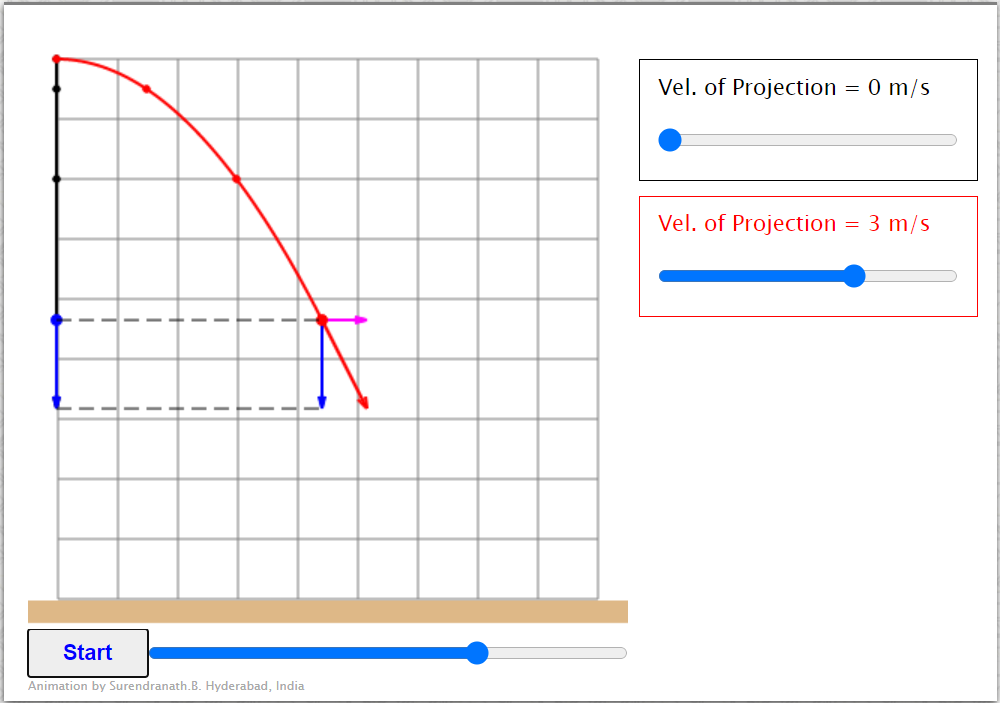Click the red projection velocity slider handle
This screenshot has width=1000, height=703.
click(x=854, y=276)
